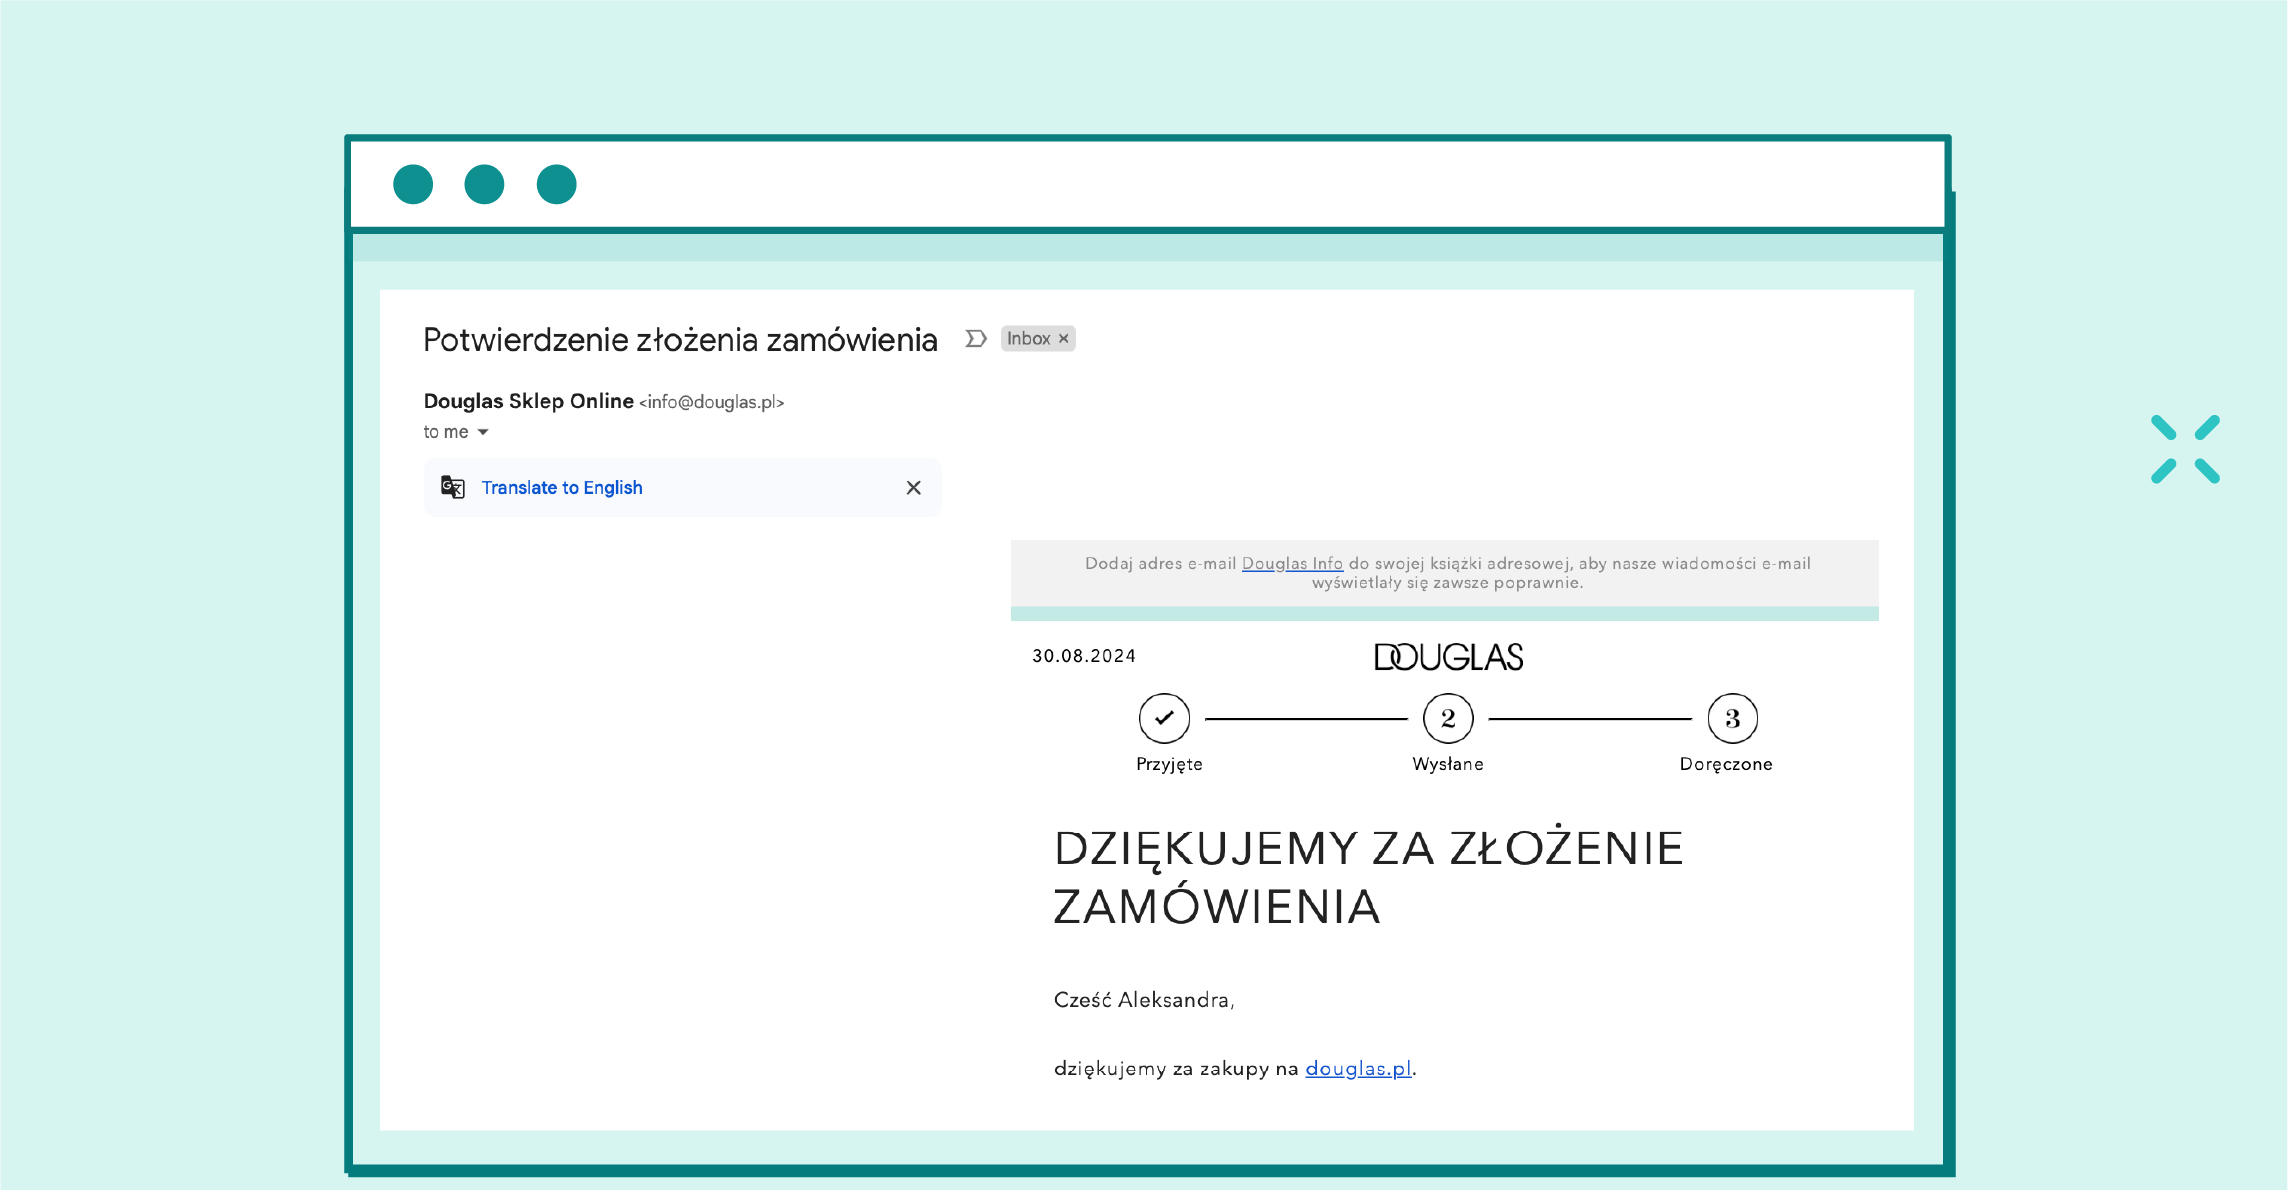The image size is (2288, 1190).
Task: Click the 'Wysłane' step label
Action: click(1448, 764)
